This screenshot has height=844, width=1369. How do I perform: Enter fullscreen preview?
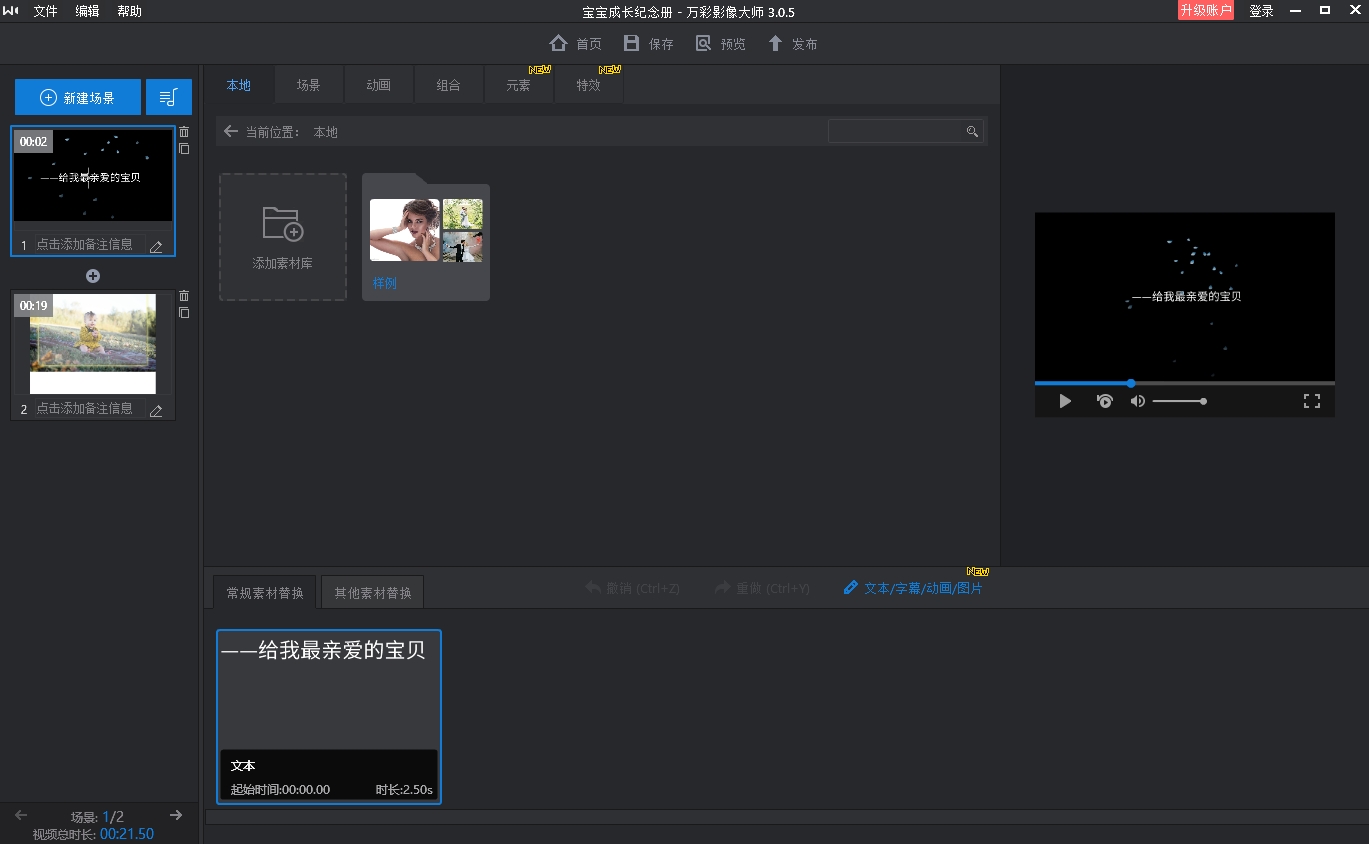coord(1312,401)
